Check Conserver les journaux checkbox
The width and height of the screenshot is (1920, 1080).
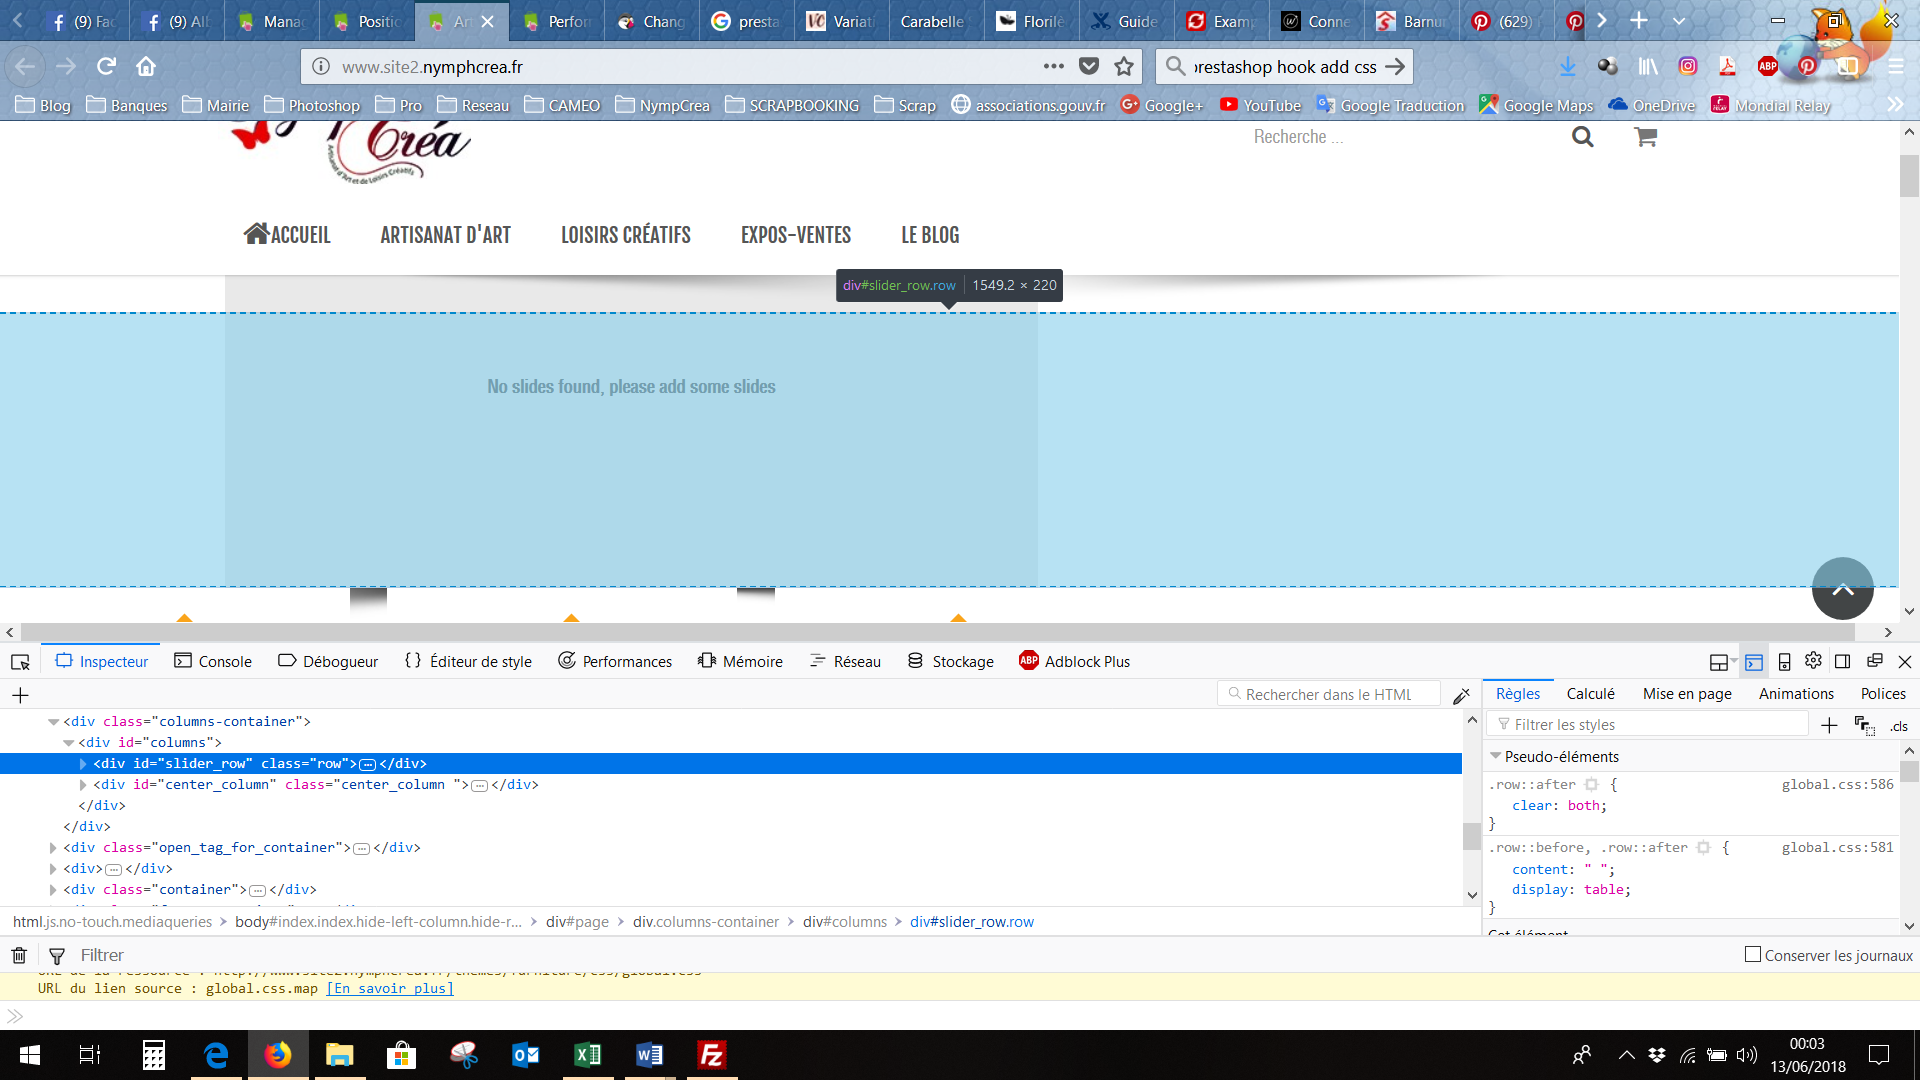pyautogui.click(x=1753, y=954)
